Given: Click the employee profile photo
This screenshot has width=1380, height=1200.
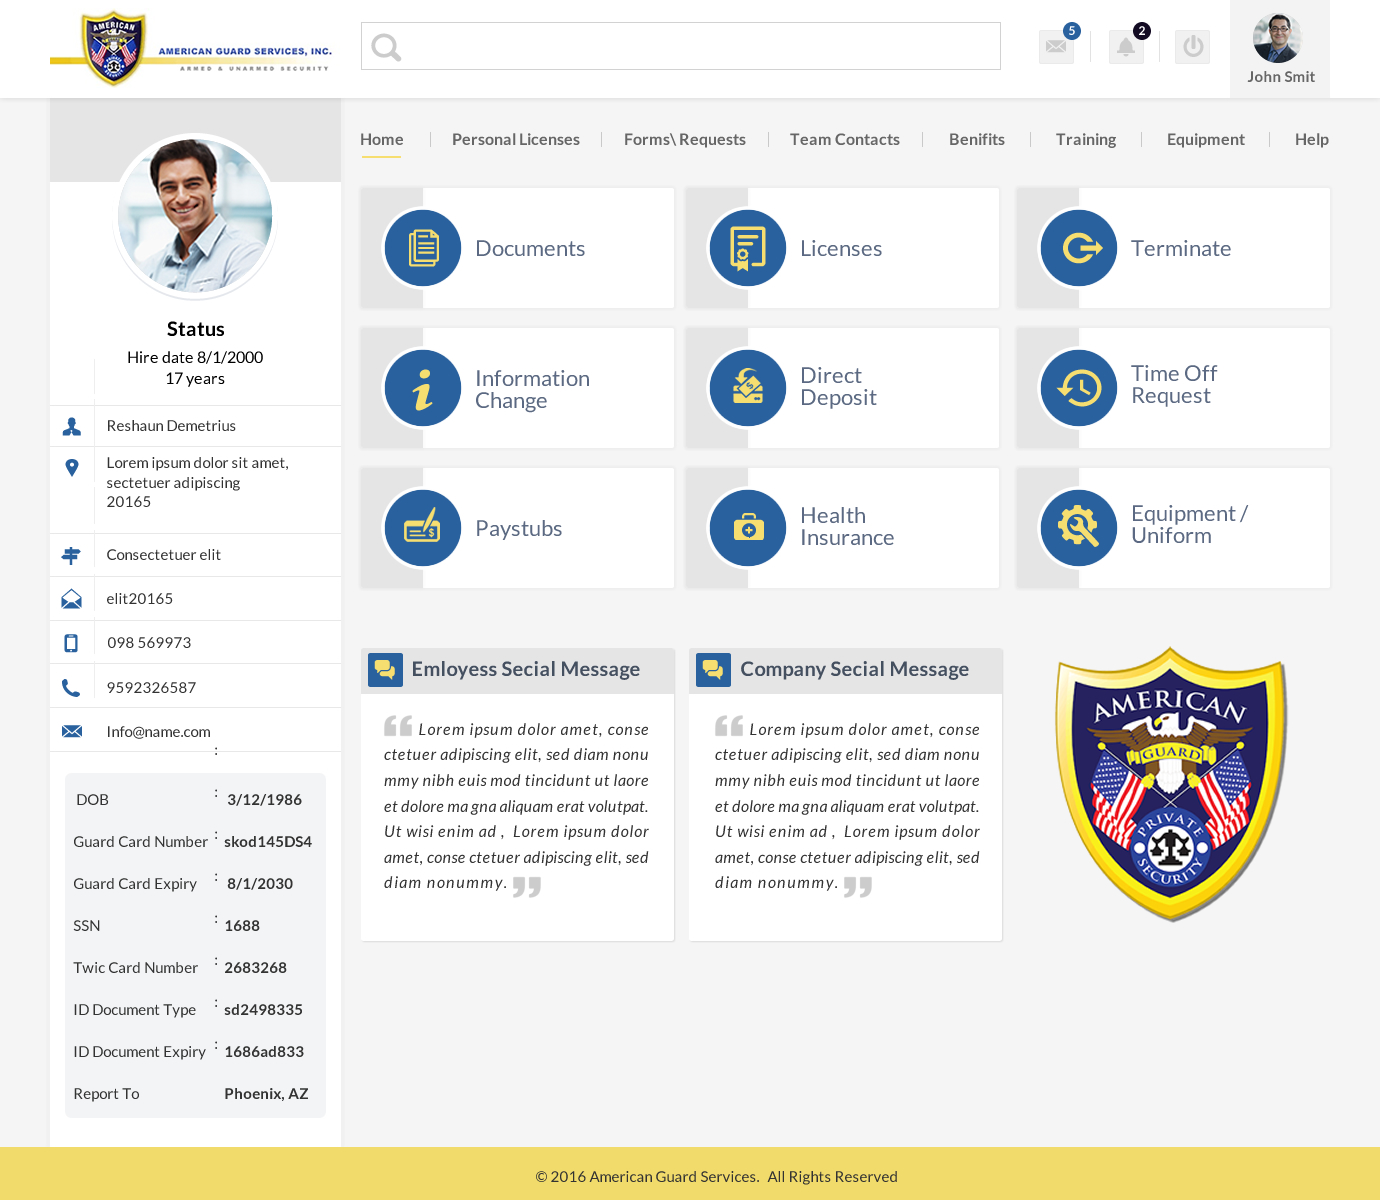Looking at the screenshot, I should click(195, 216).
